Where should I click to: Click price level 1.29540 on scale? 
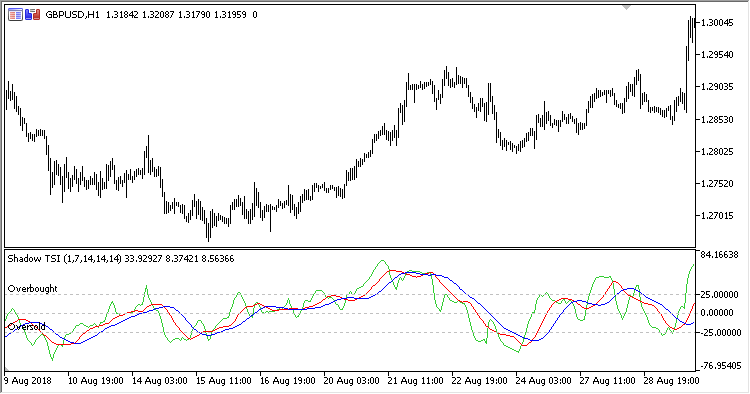pyautogui.click(x=717, y=55)
